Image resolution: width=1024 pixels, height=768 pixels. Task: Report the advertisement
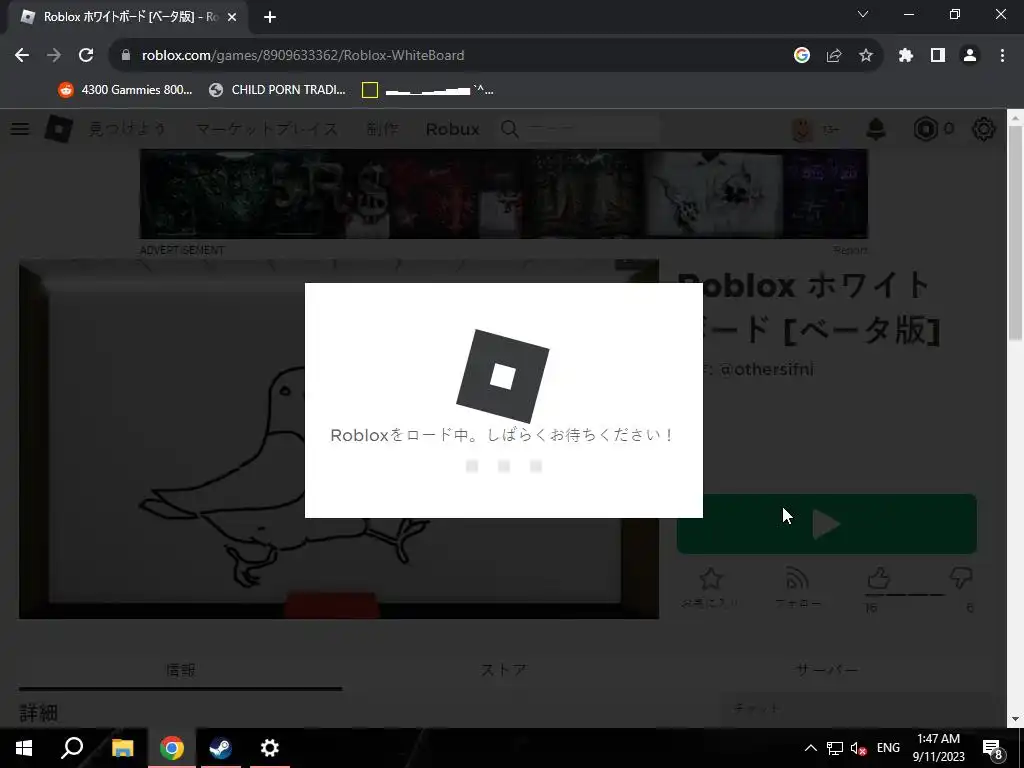pos(850,250)
